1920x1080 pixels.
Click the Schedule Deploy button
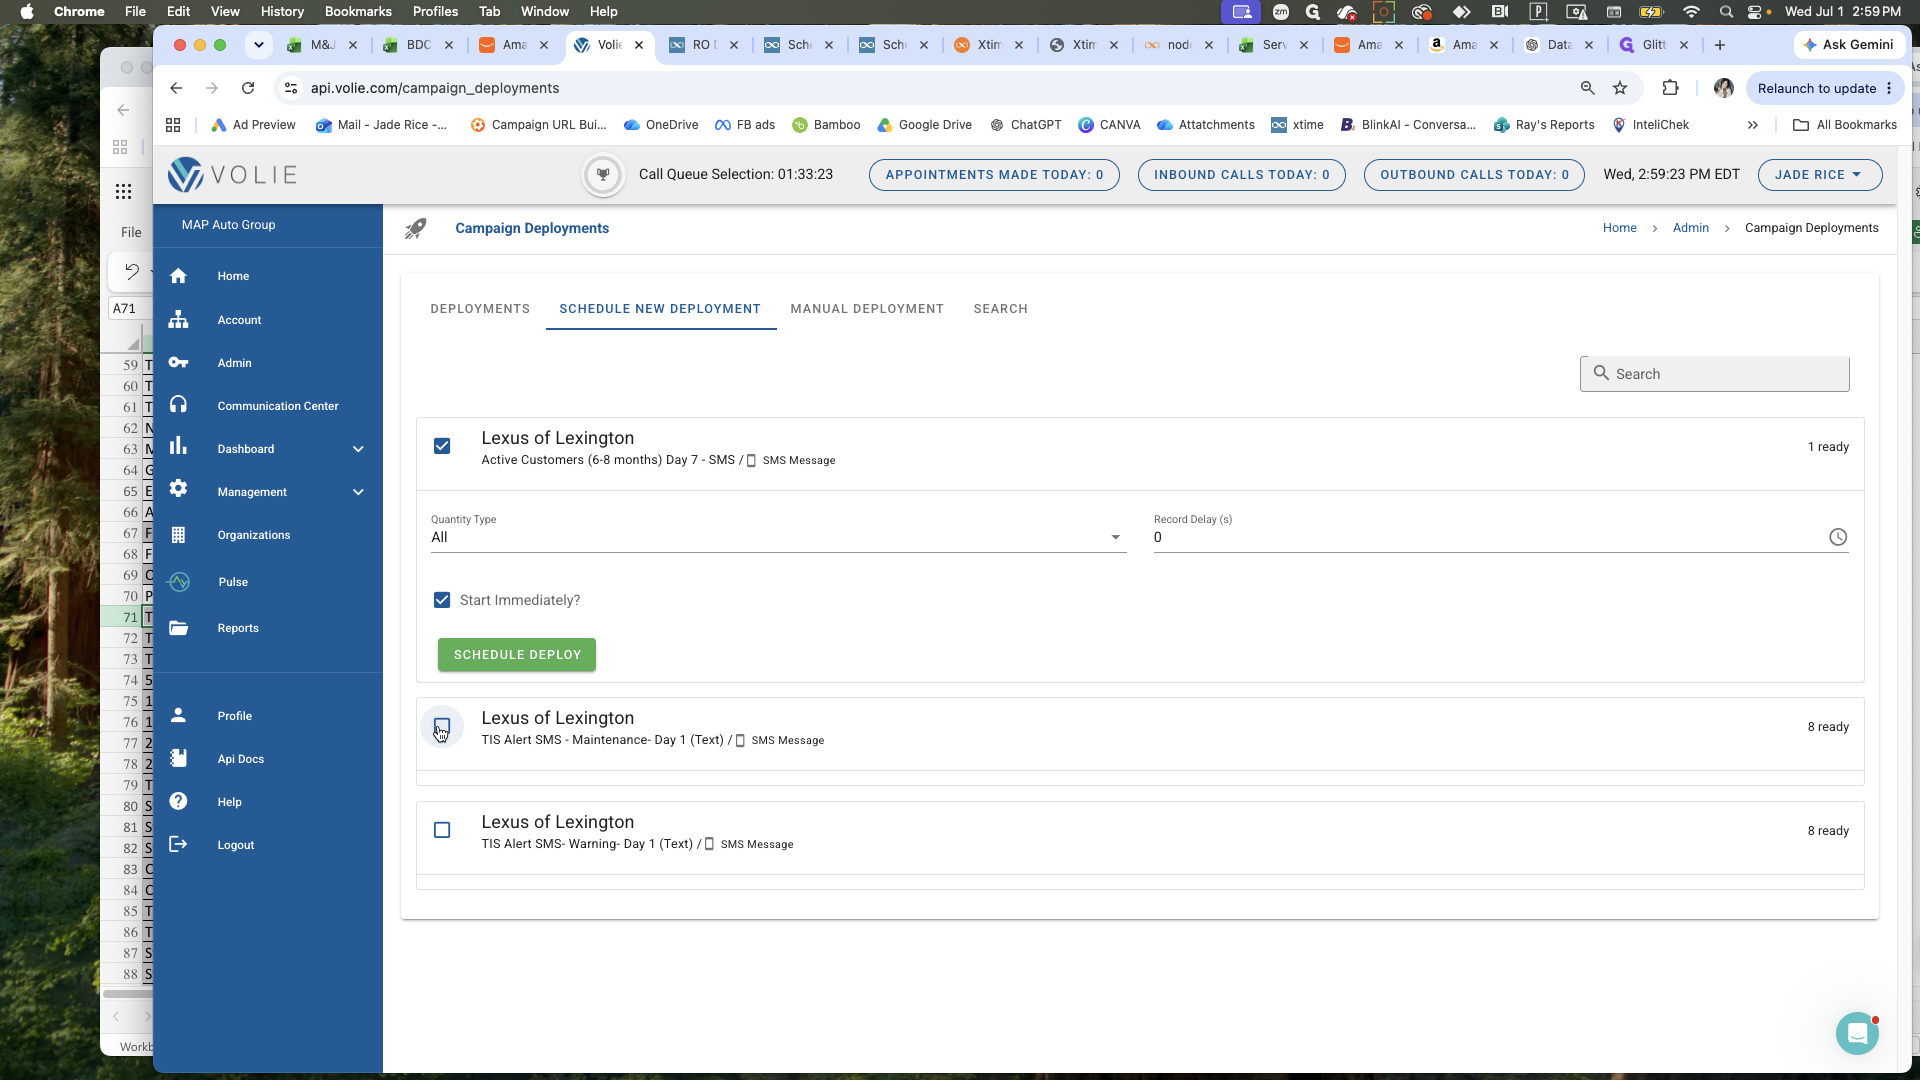[517, 655]
